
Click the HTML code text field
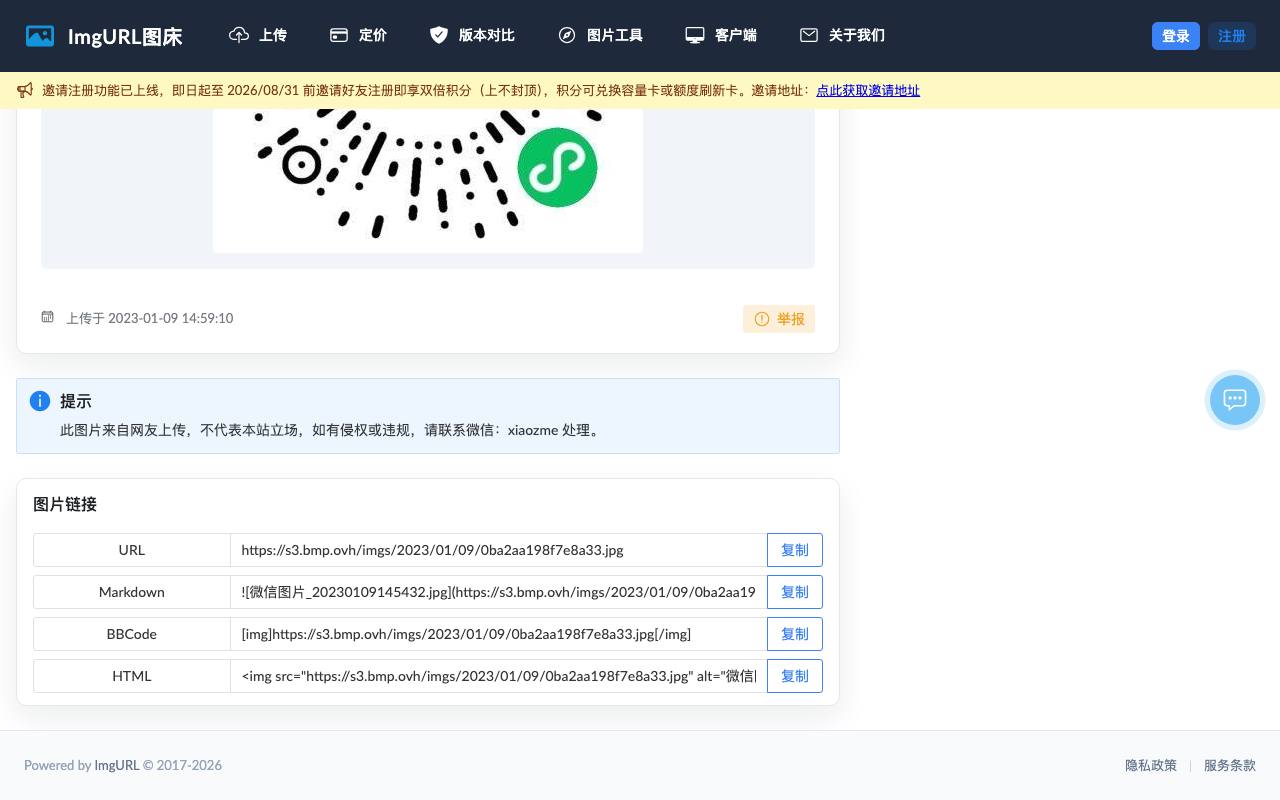[x=499, y=676]
